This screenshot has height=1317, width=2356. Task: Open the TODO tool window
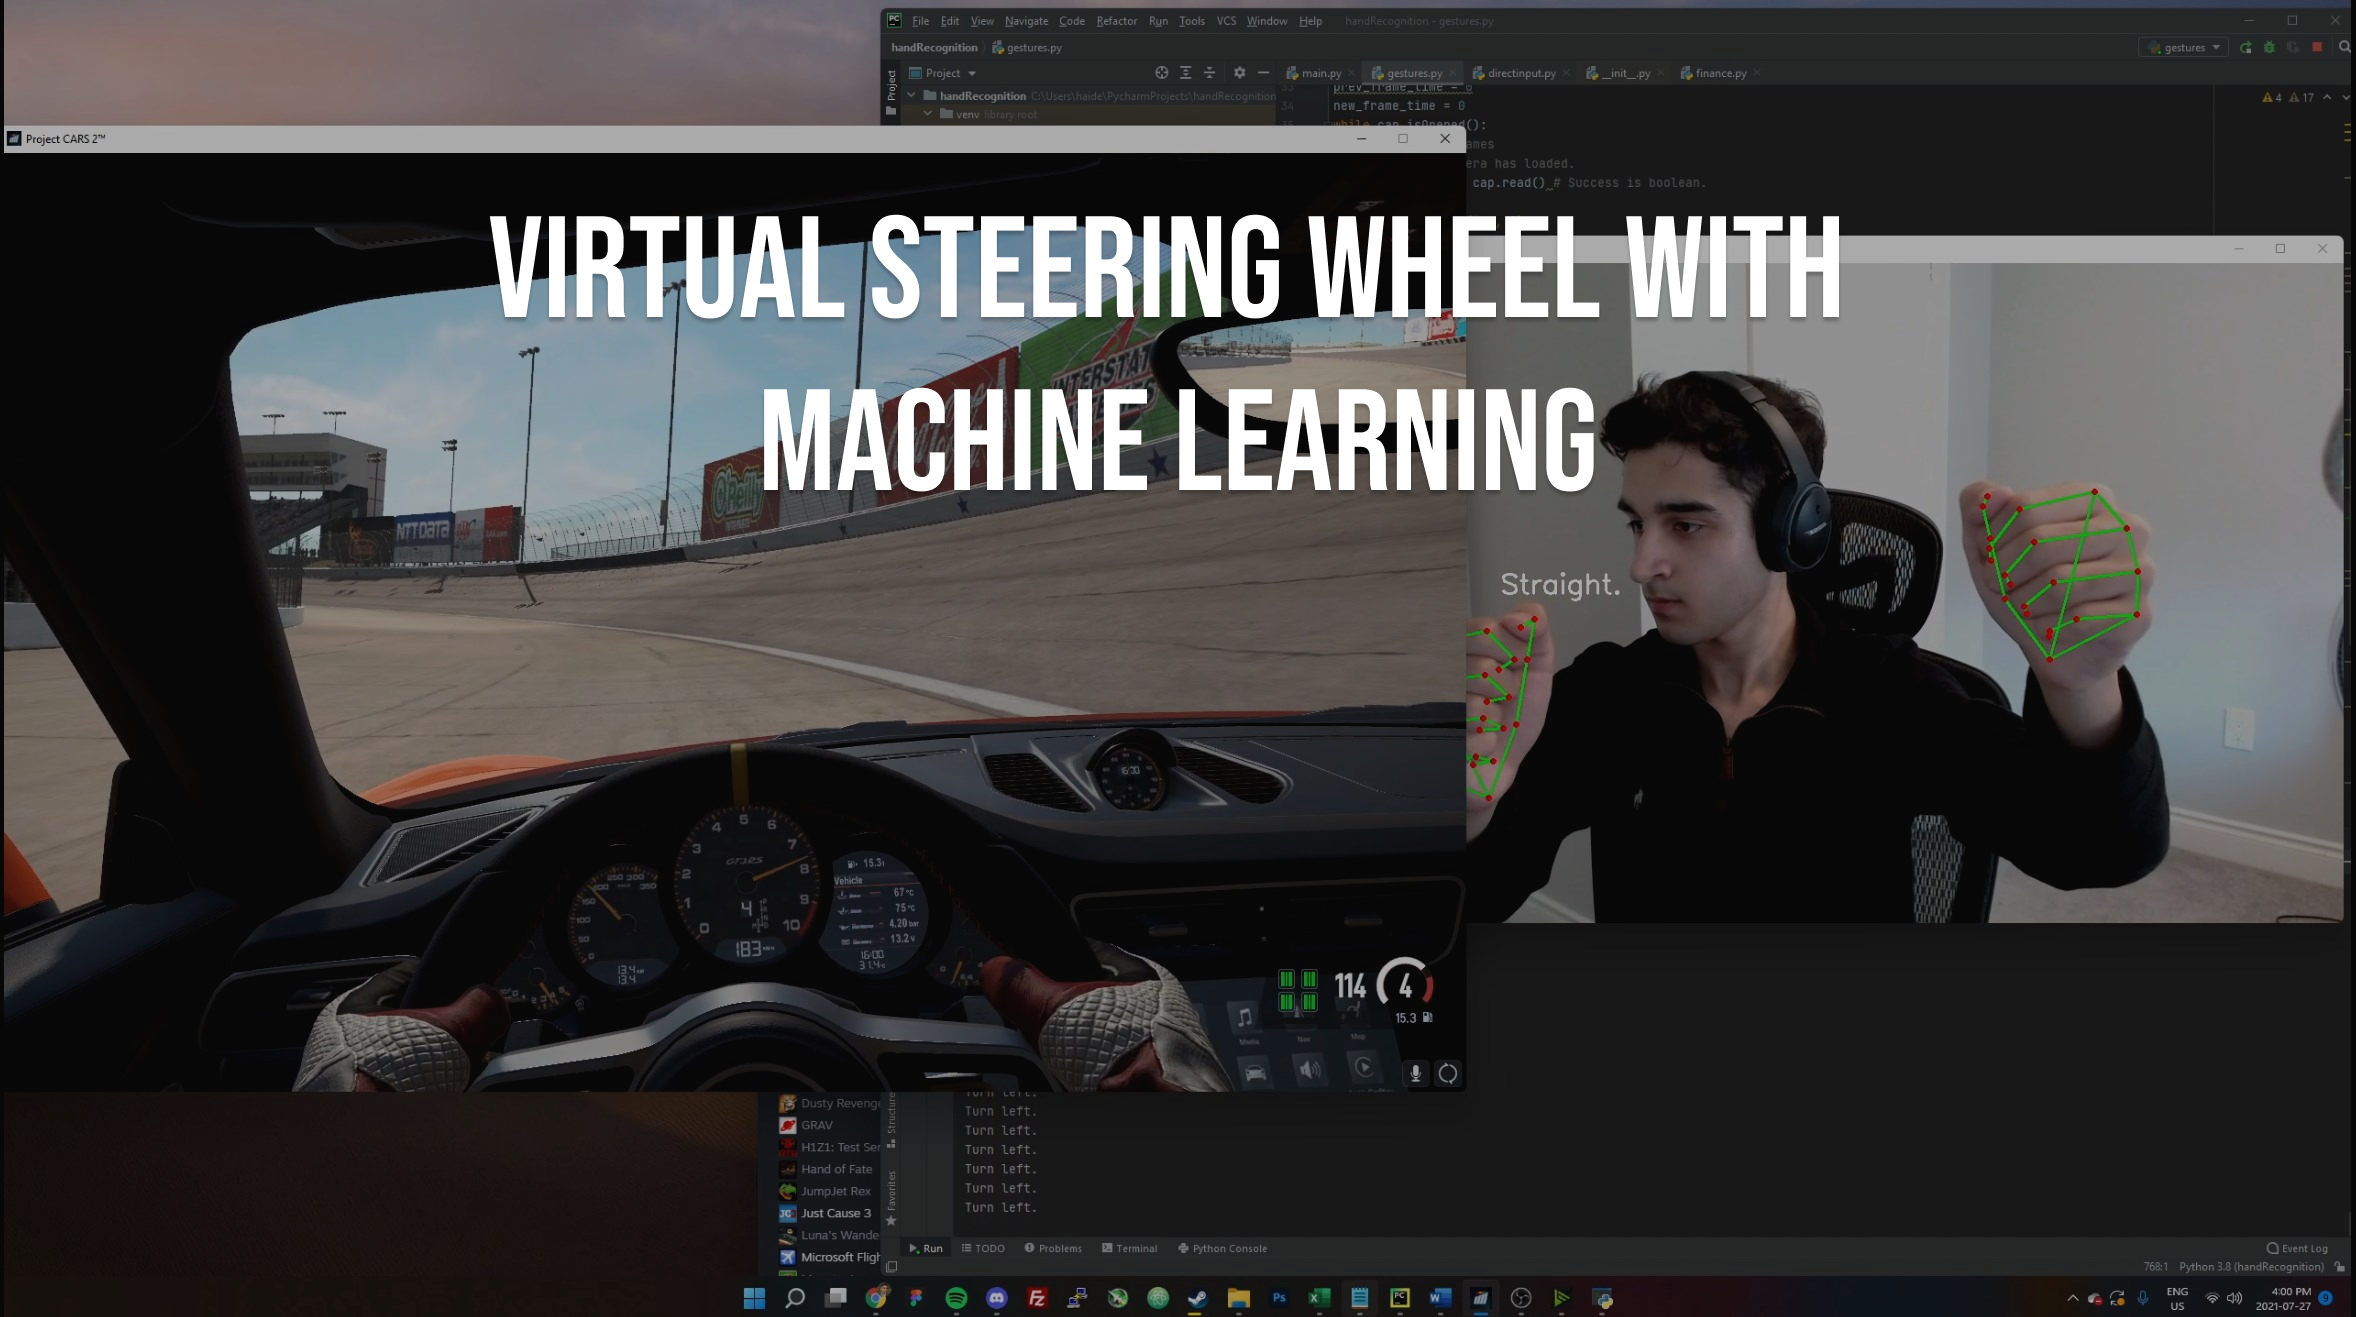tap(983, 1248)
